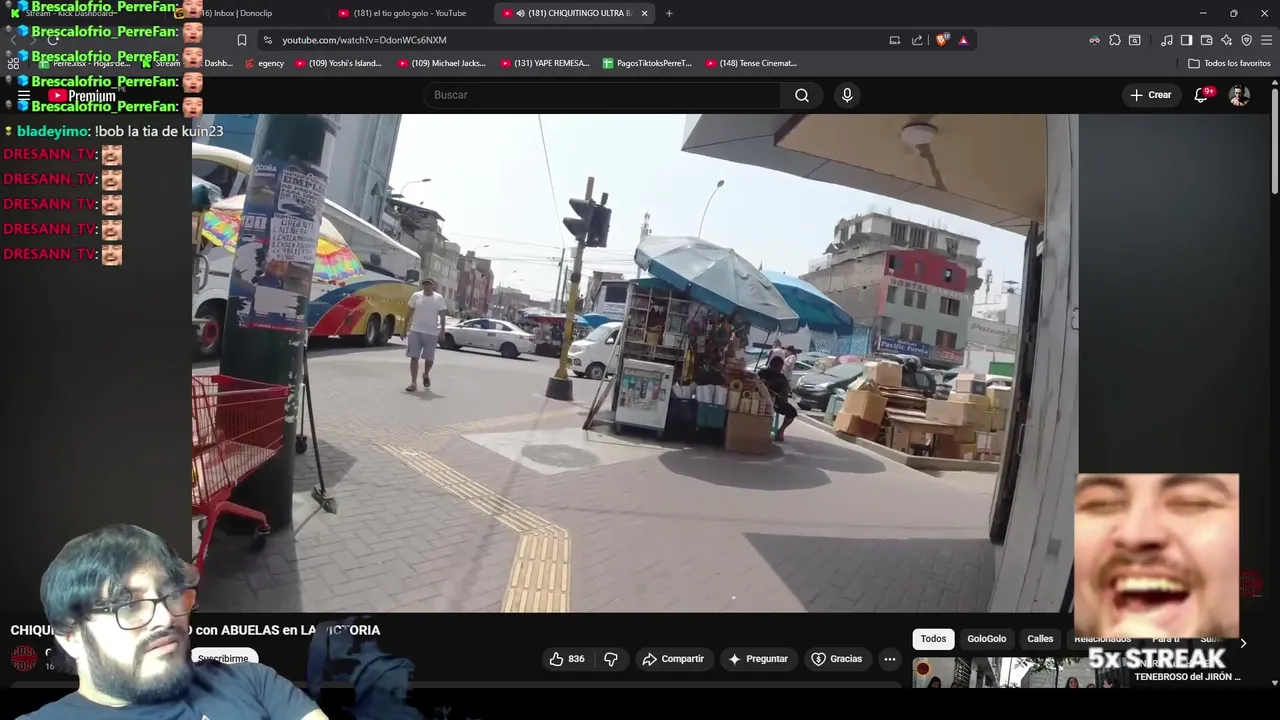
Task: Click the Crear button
Action: (x=1150, y=95)
